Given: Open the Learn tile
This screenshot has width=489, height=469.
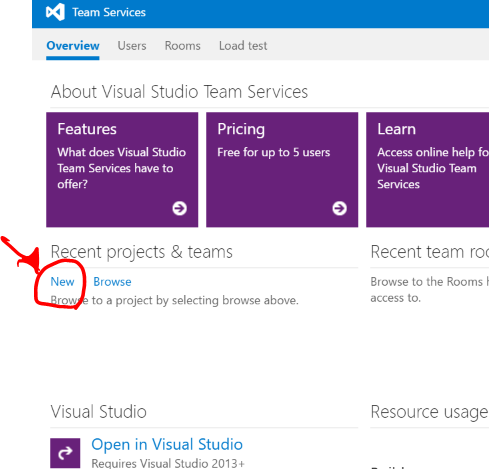Looking at the screenshot, I should [428, 170].
